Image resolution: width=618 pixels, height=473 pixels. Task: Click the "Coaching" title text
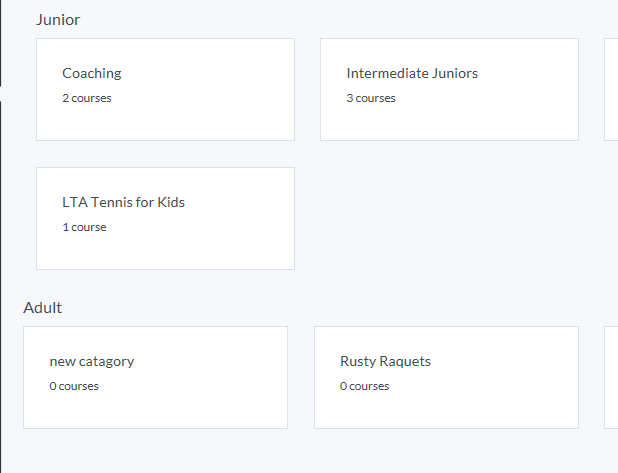92,73
